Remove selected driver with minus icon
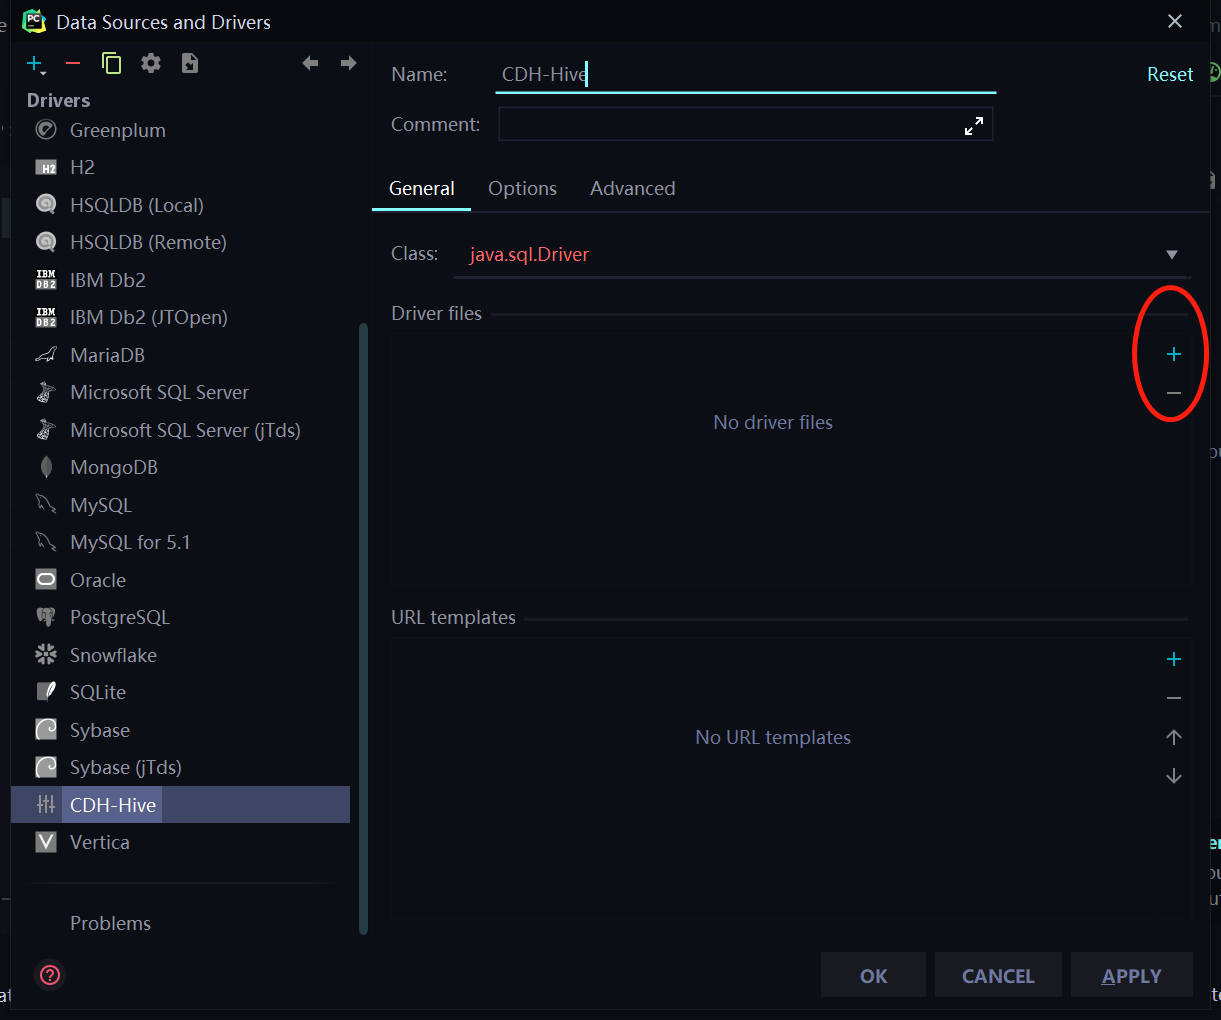The image size is (1221, 1020). (x=73, y=64)
